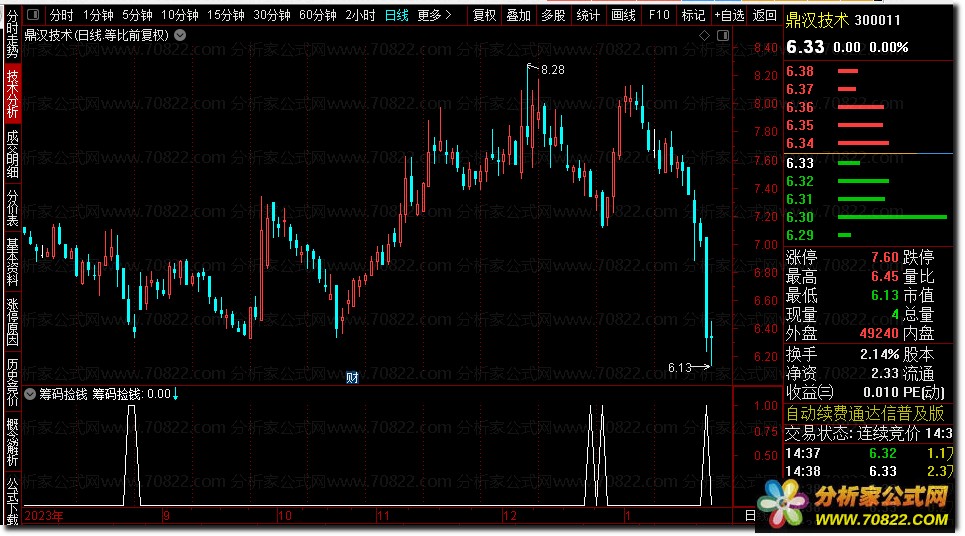Screen dimensions: 965x536
Task: Switch to the 1分钟 period
Action: pos(98,15)
